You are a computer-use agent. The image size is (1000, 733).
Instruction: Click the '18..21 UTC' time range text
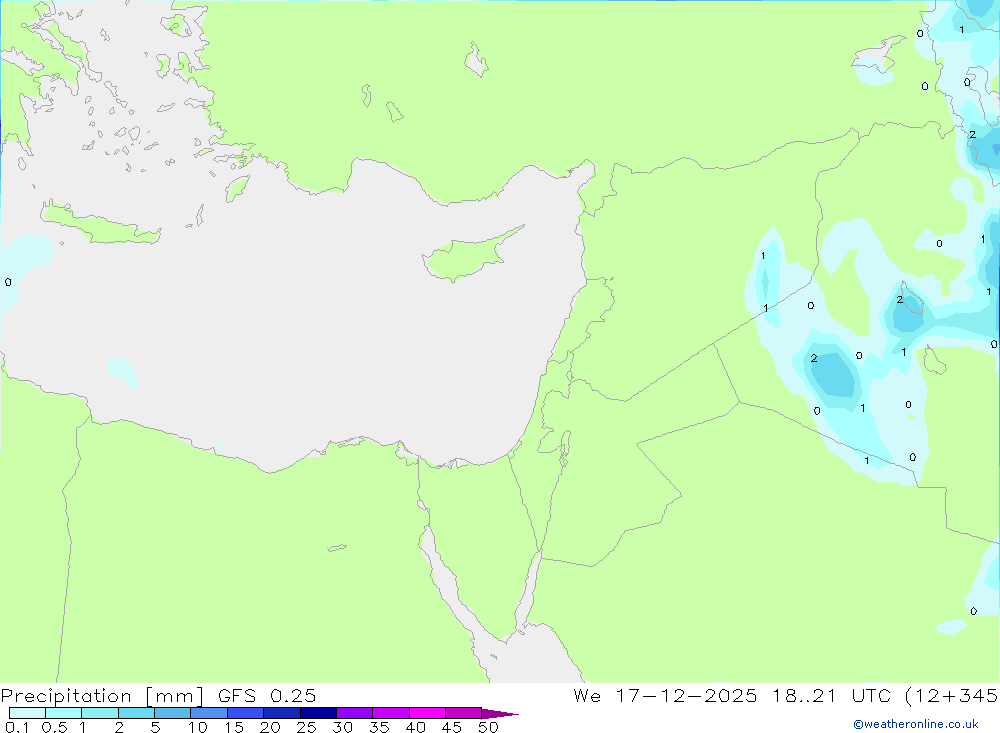coord(832,695)
